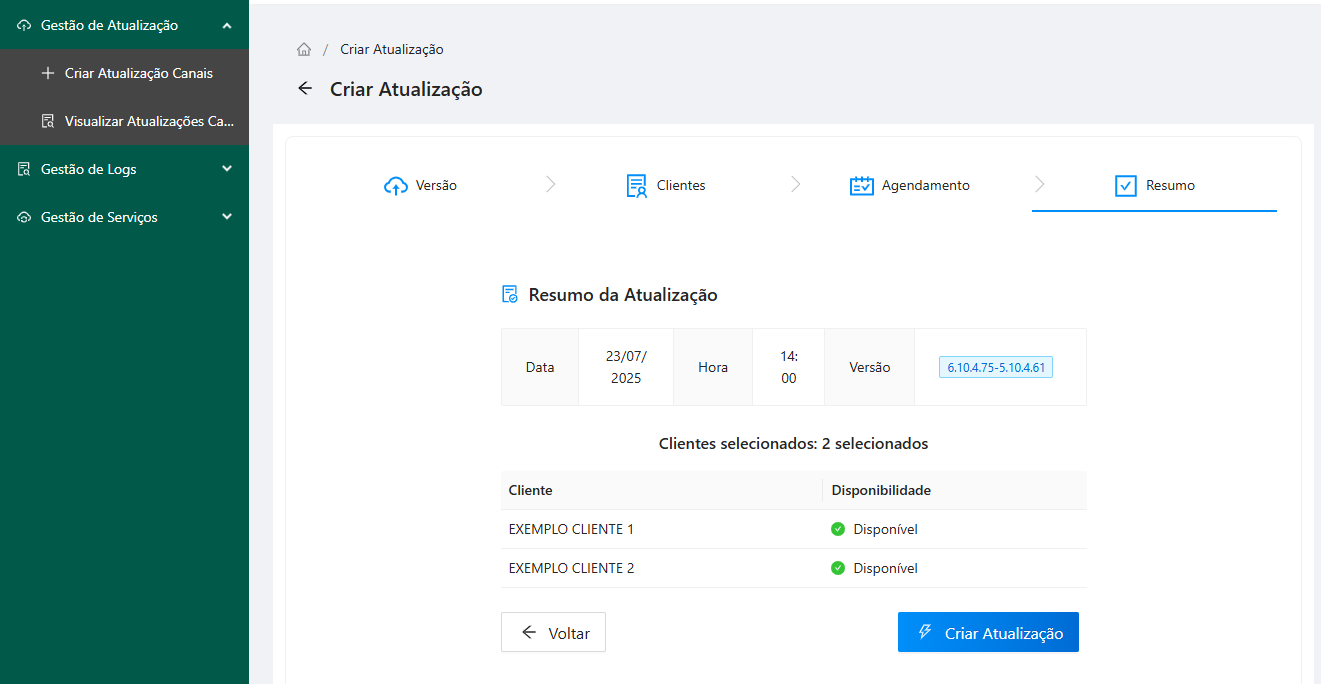The height and width of the screenshot is (684, 1321).
Task: Click the Resumo checkmark step icon
Action: [1125, 186]
